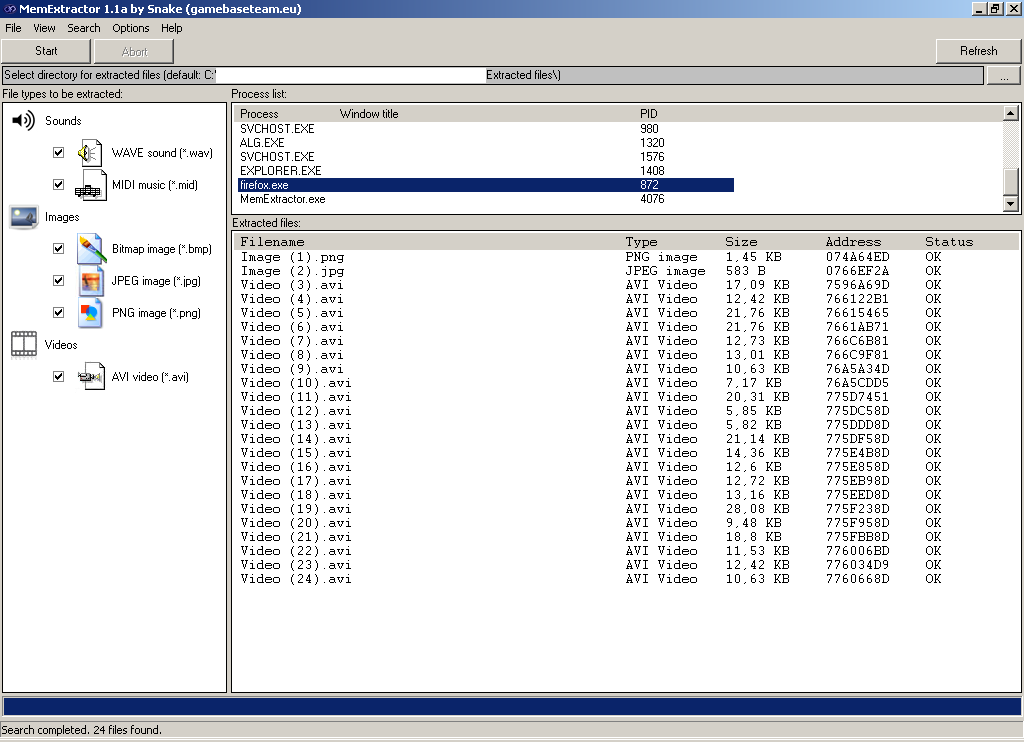Click the PNG image file icon
Viewport: 1024px width, 742px height.
(x=91, y=313)
